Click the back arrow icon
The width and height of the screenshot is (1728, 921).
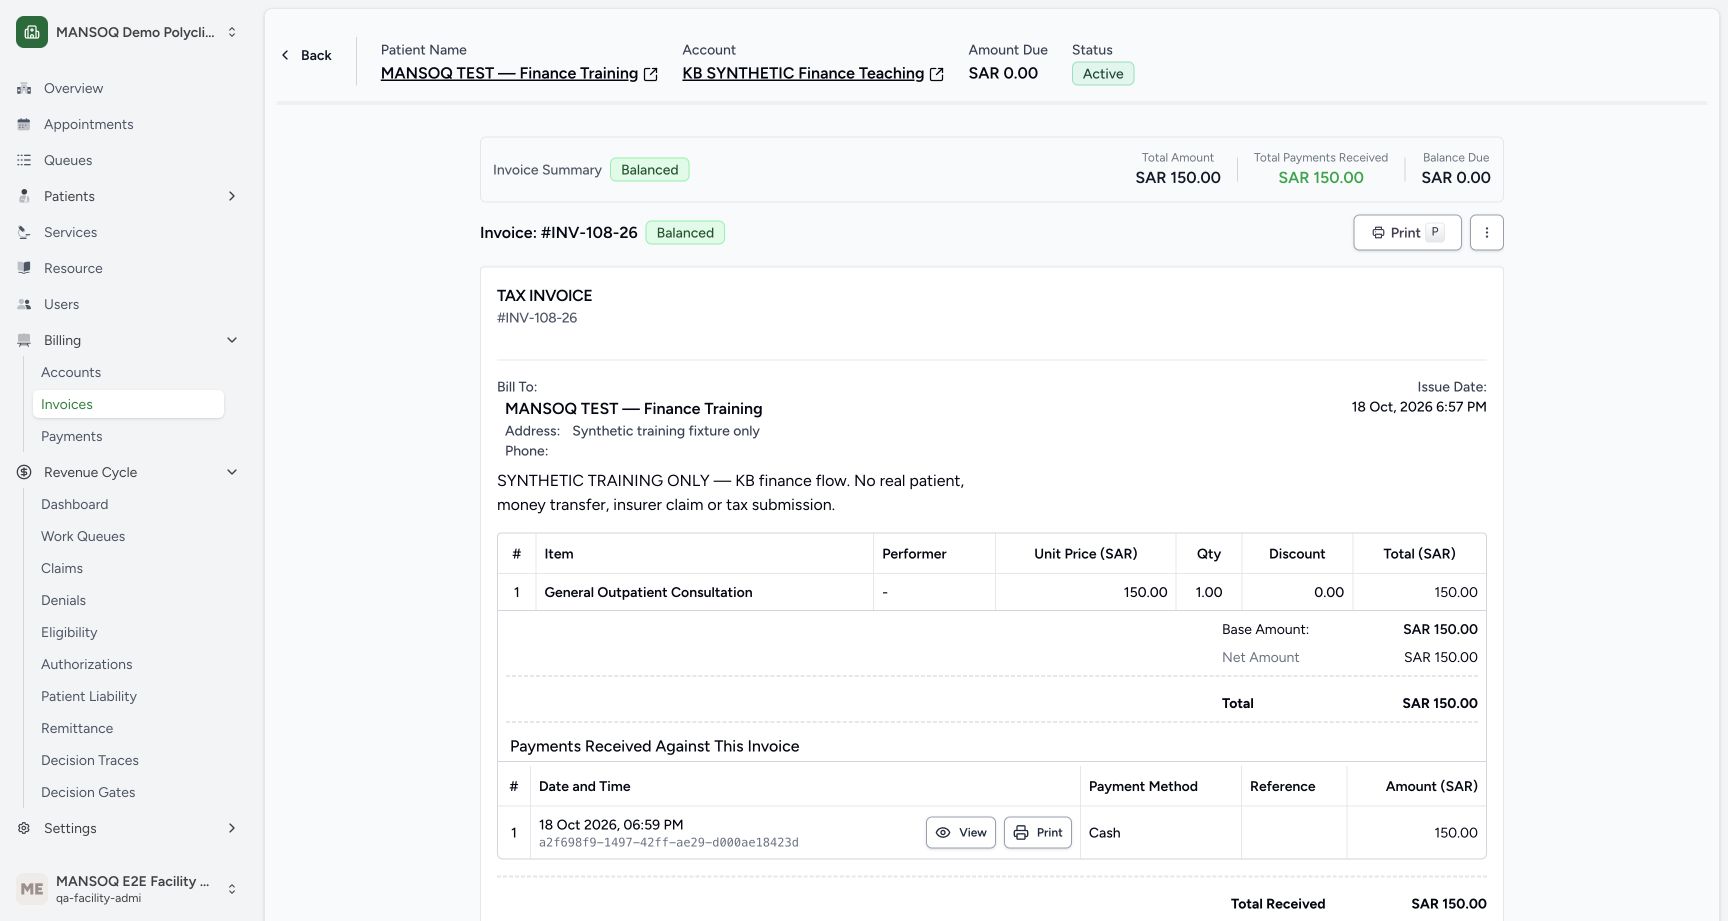[x=285, y=55]
